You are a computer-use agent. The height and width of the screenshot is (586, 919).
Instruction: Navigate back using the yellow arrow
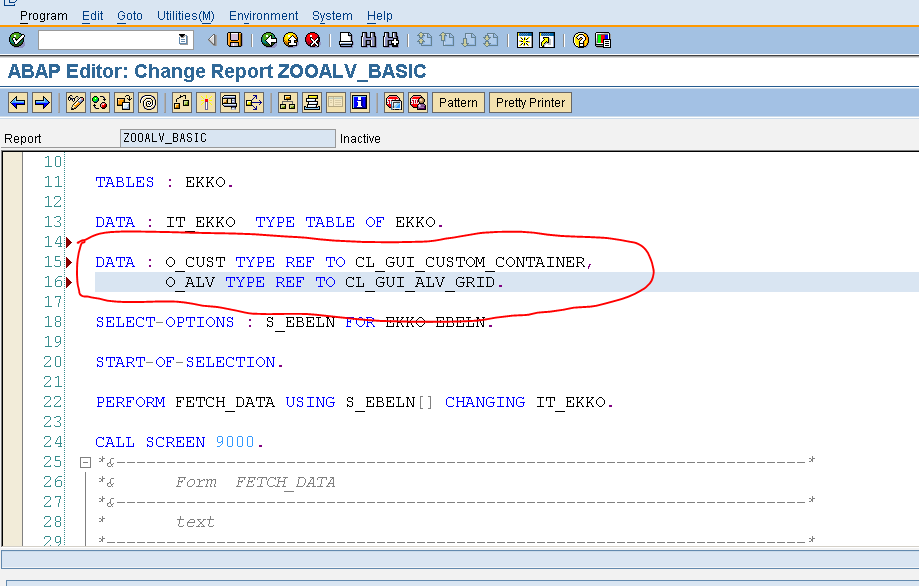coord(291,40)
